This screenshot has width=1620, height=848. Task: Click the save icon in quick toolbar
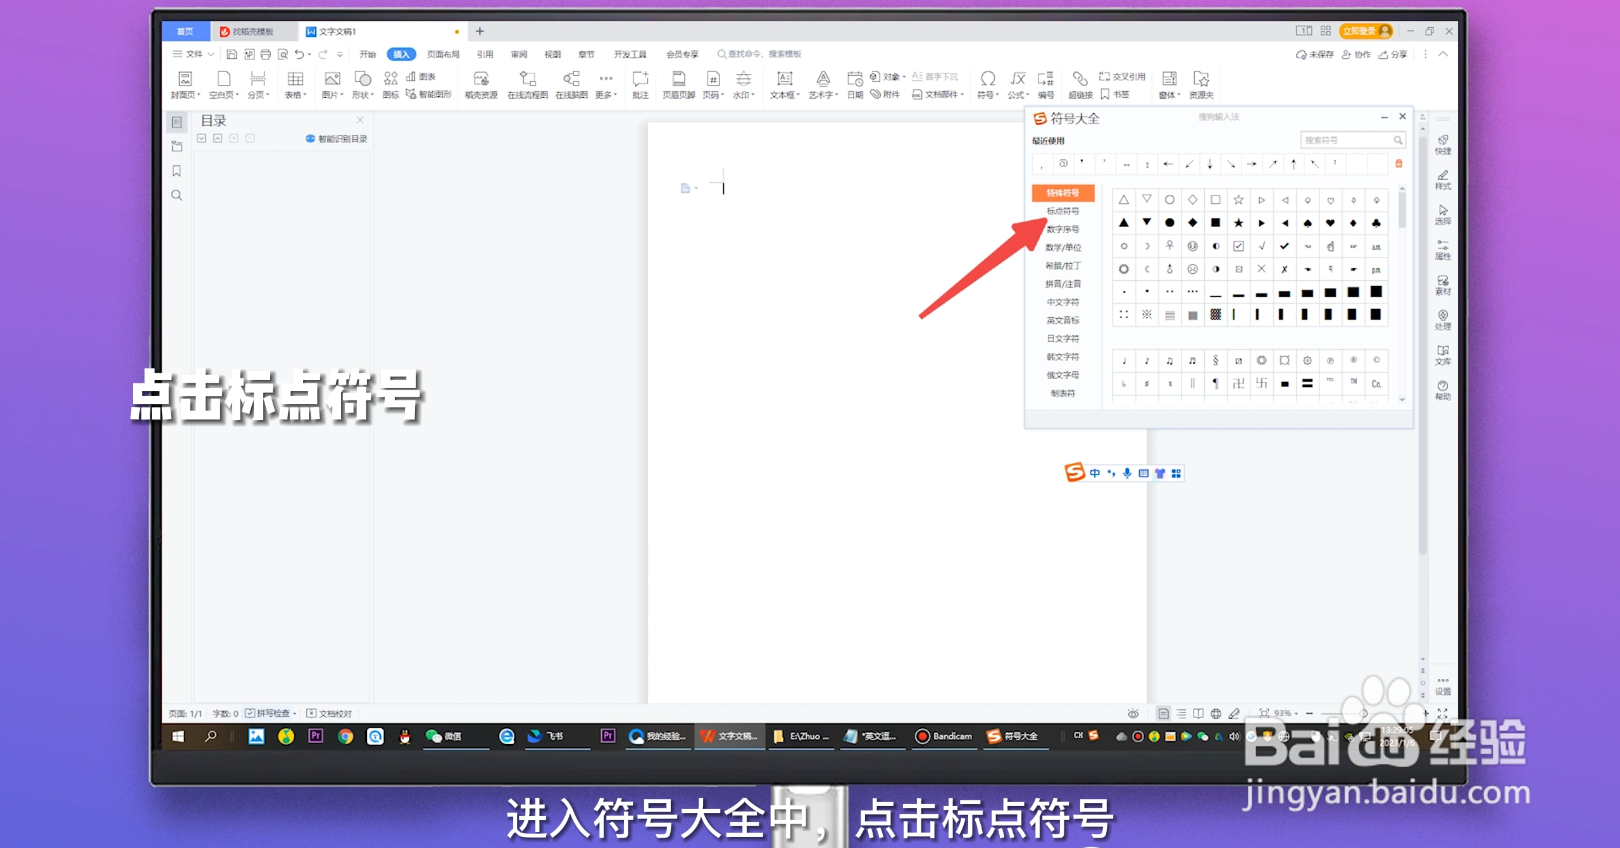coord(232,54)
